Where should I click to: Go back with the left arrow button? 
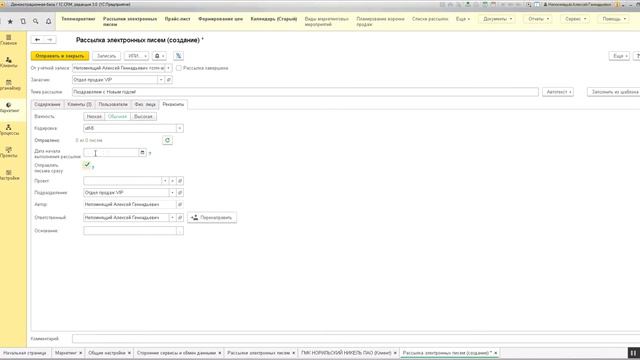pos(37,40)
